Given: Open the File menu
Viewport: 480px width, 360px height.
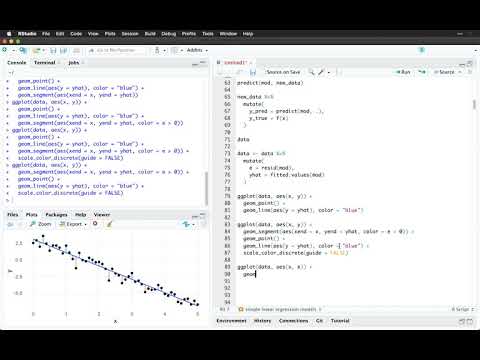Looking at the screenshot, I should (46, 34).
